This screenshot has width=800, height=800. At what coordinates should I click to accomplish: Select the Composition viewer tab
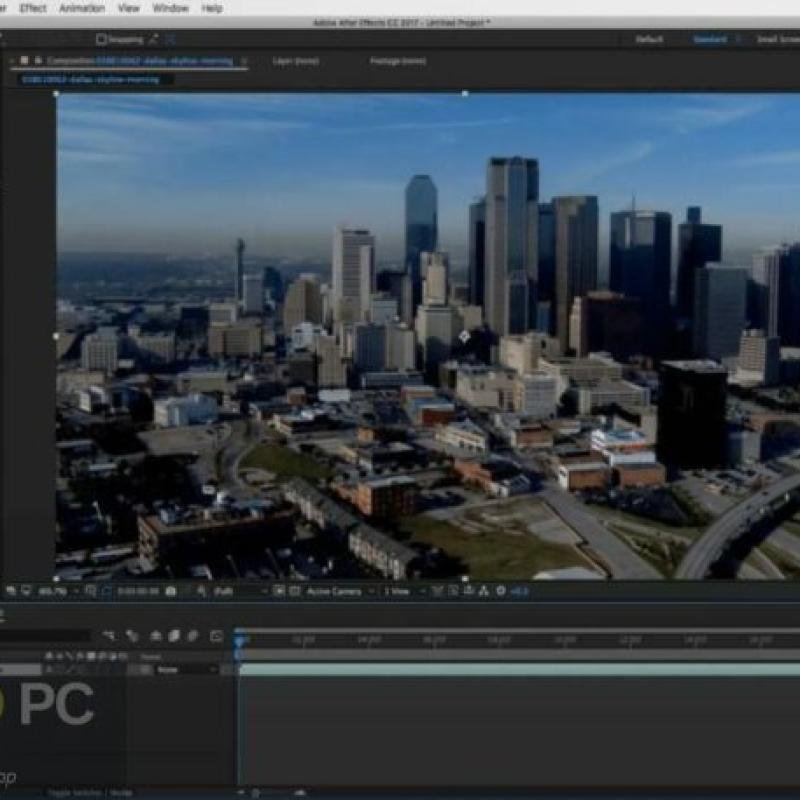[x=140, y=61]
